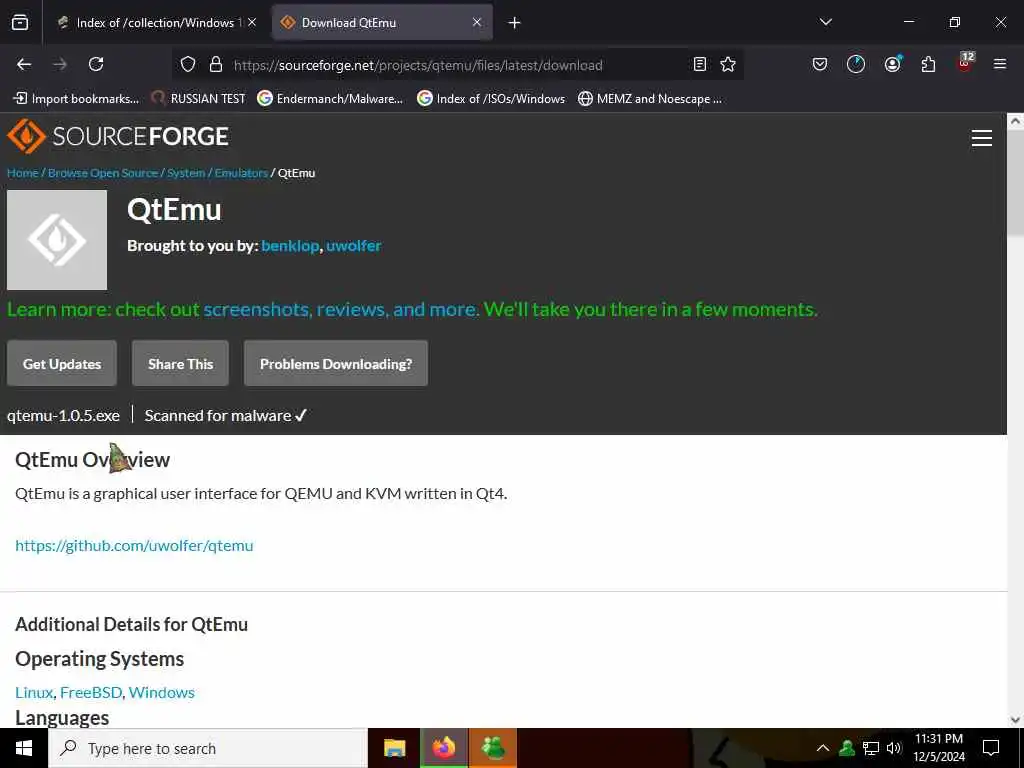Select the Download QtEmu tab
This screenshot has width=1024, height=768.
tap(382, 23)
